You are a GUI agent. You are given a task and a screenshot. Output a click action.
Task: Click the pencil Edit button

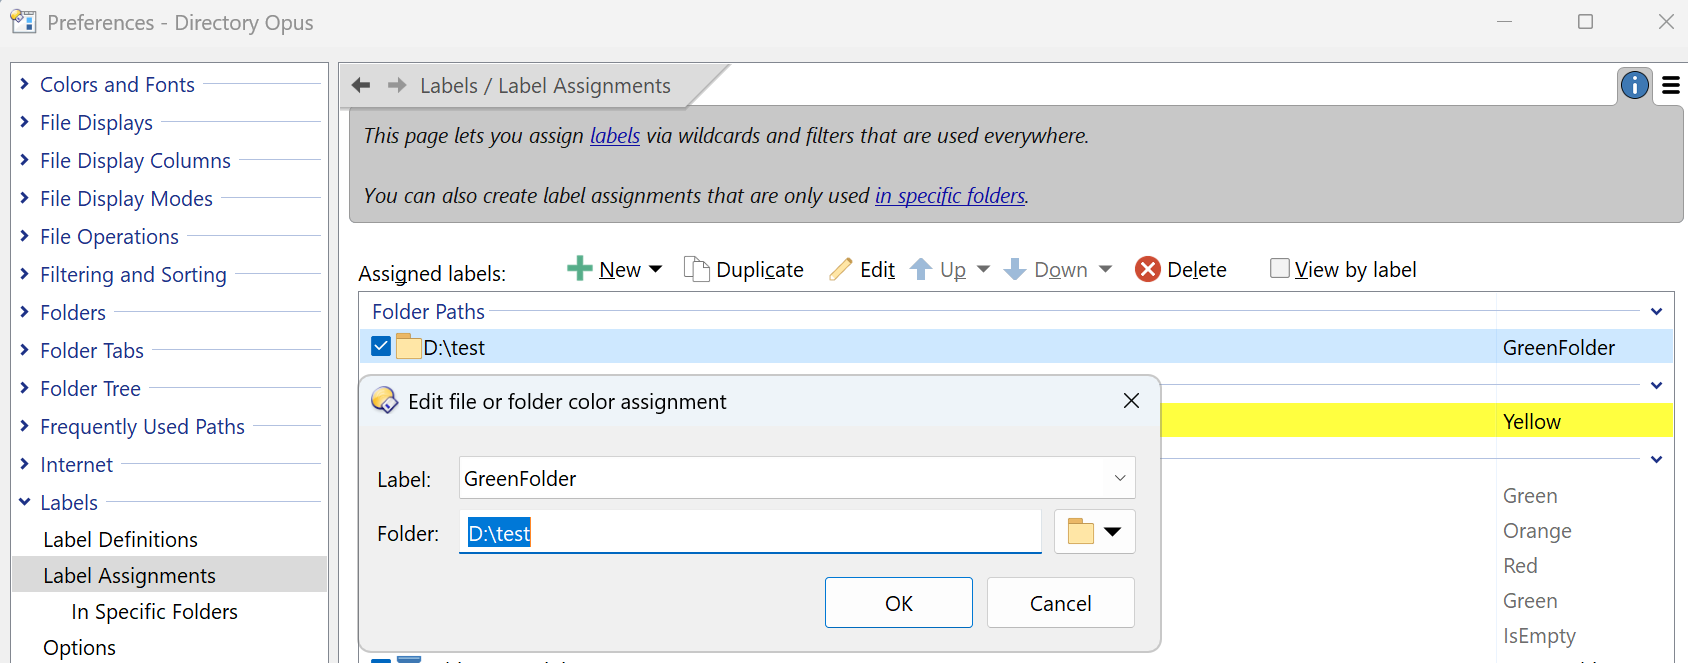(x=862, y=270)
